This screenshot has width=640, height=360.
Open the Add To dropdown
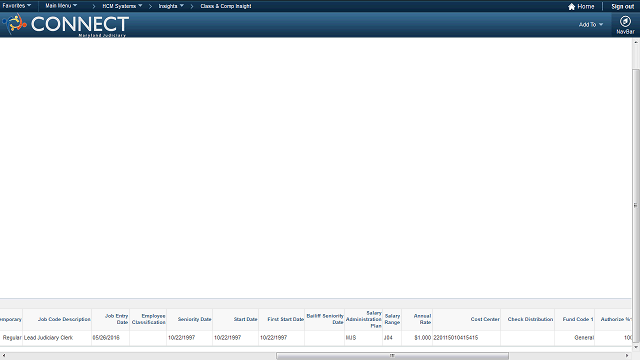(591, 24)
